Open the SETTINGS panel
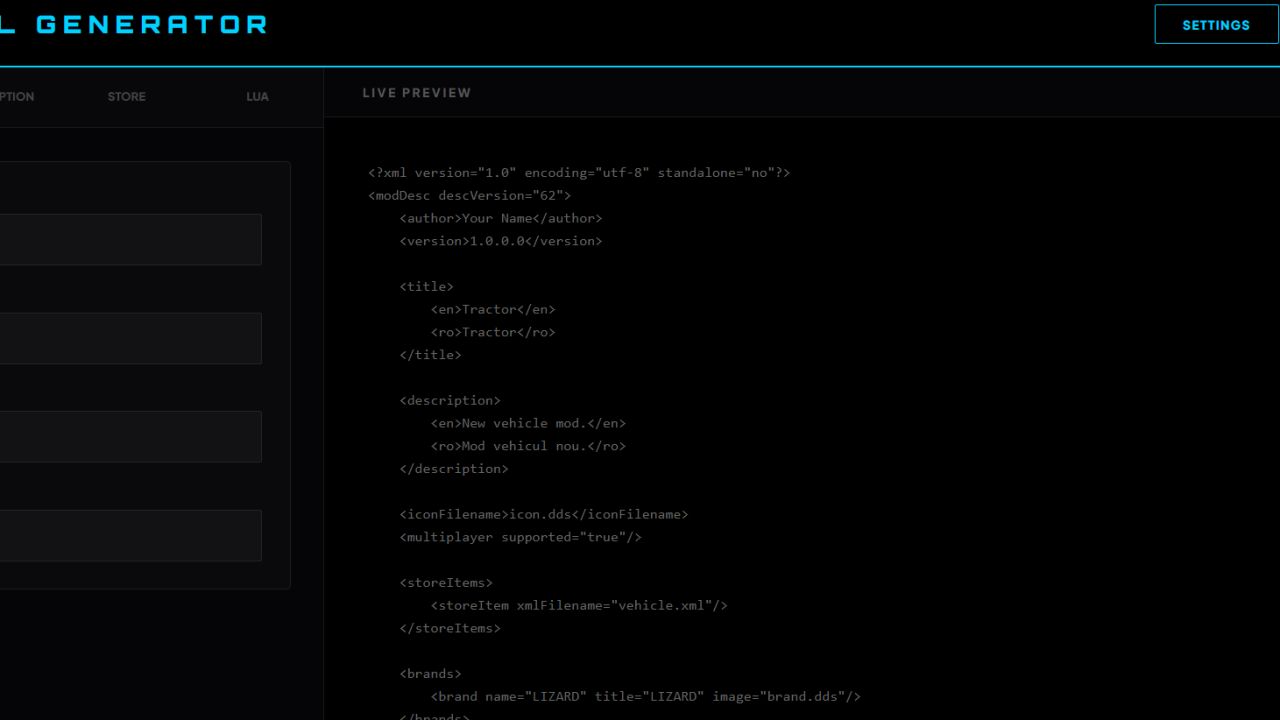 pos(1216,24)
